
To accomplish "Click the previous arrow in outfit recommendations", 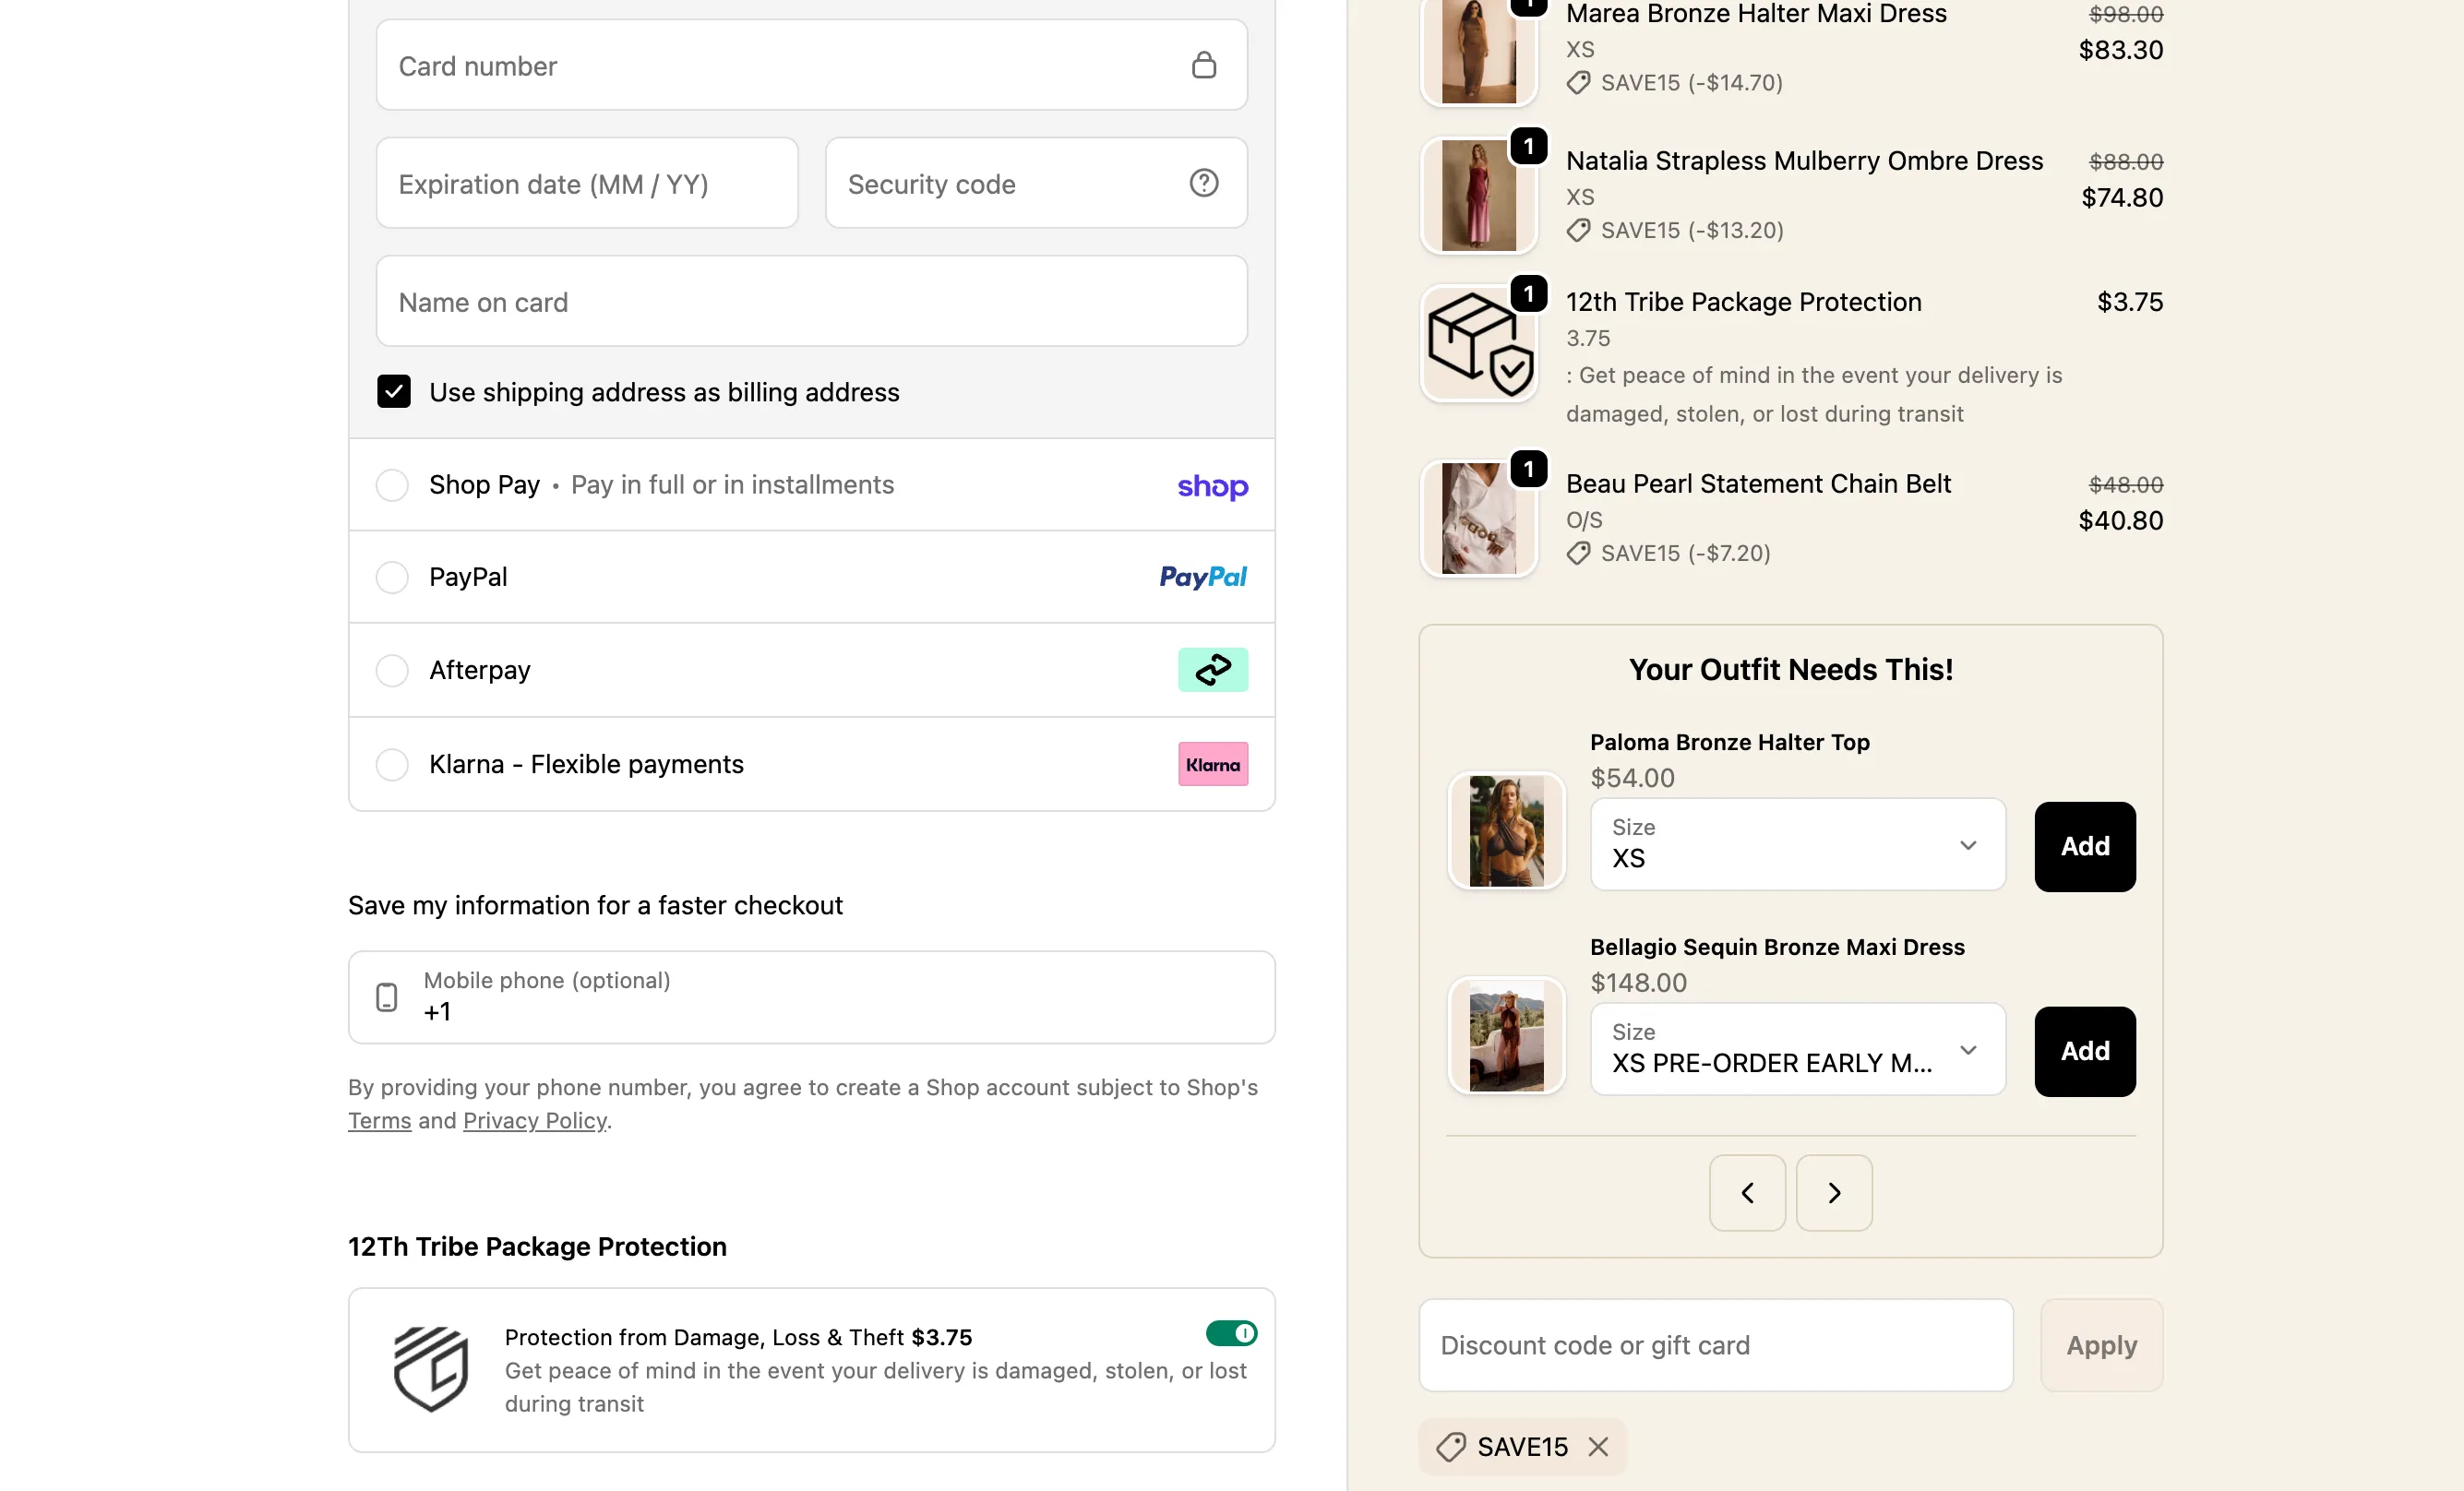I will [x=1747, y=1192].
